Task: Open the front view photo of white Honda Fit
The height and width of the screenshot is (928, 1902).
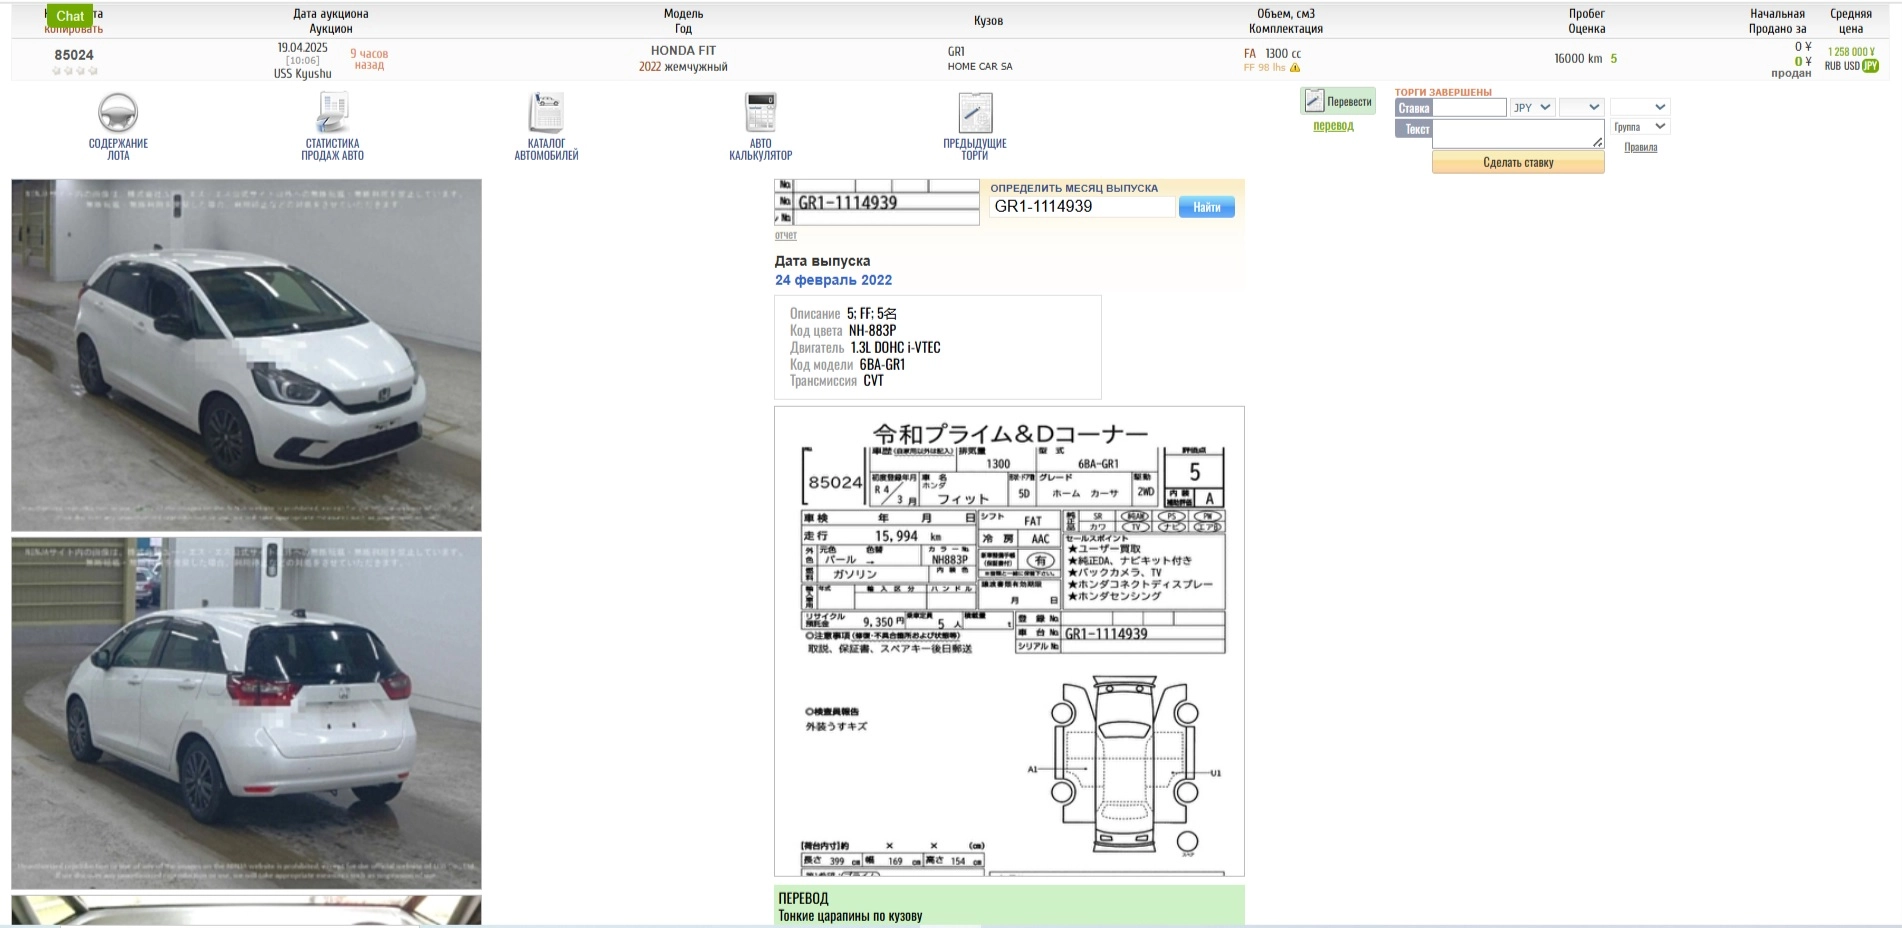Action: pyautogui.click(x=246, y=355)
